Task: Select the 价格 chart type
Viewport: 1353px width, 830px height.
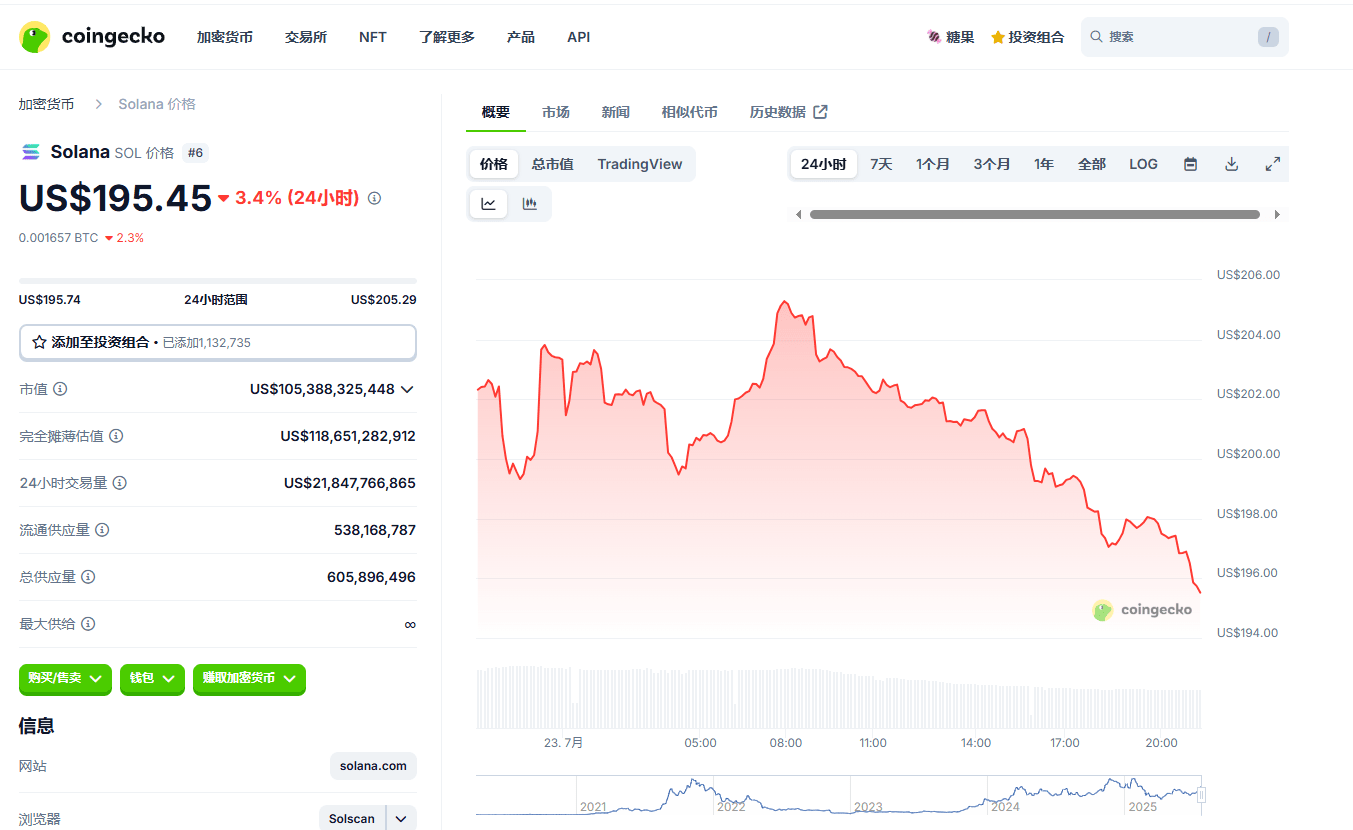Action: coord(493,164)
